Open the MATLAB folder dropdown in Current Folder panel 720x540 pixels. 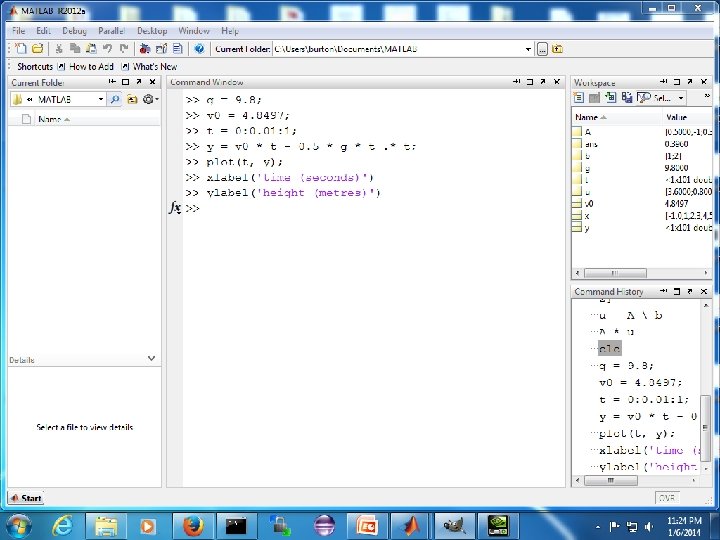point(101,99)
